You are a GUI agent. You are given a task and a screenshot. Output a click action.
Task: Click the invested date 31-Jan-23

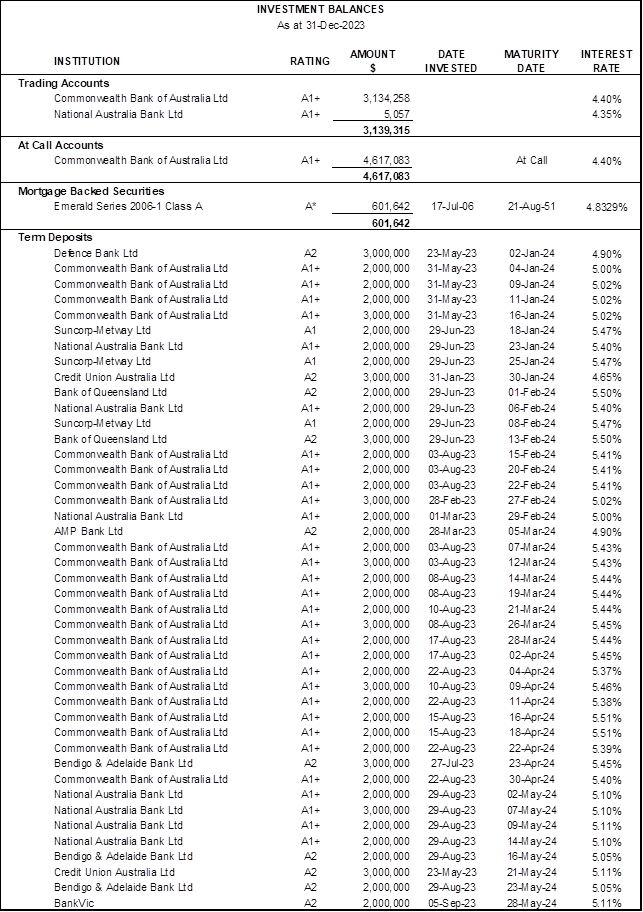452,377
